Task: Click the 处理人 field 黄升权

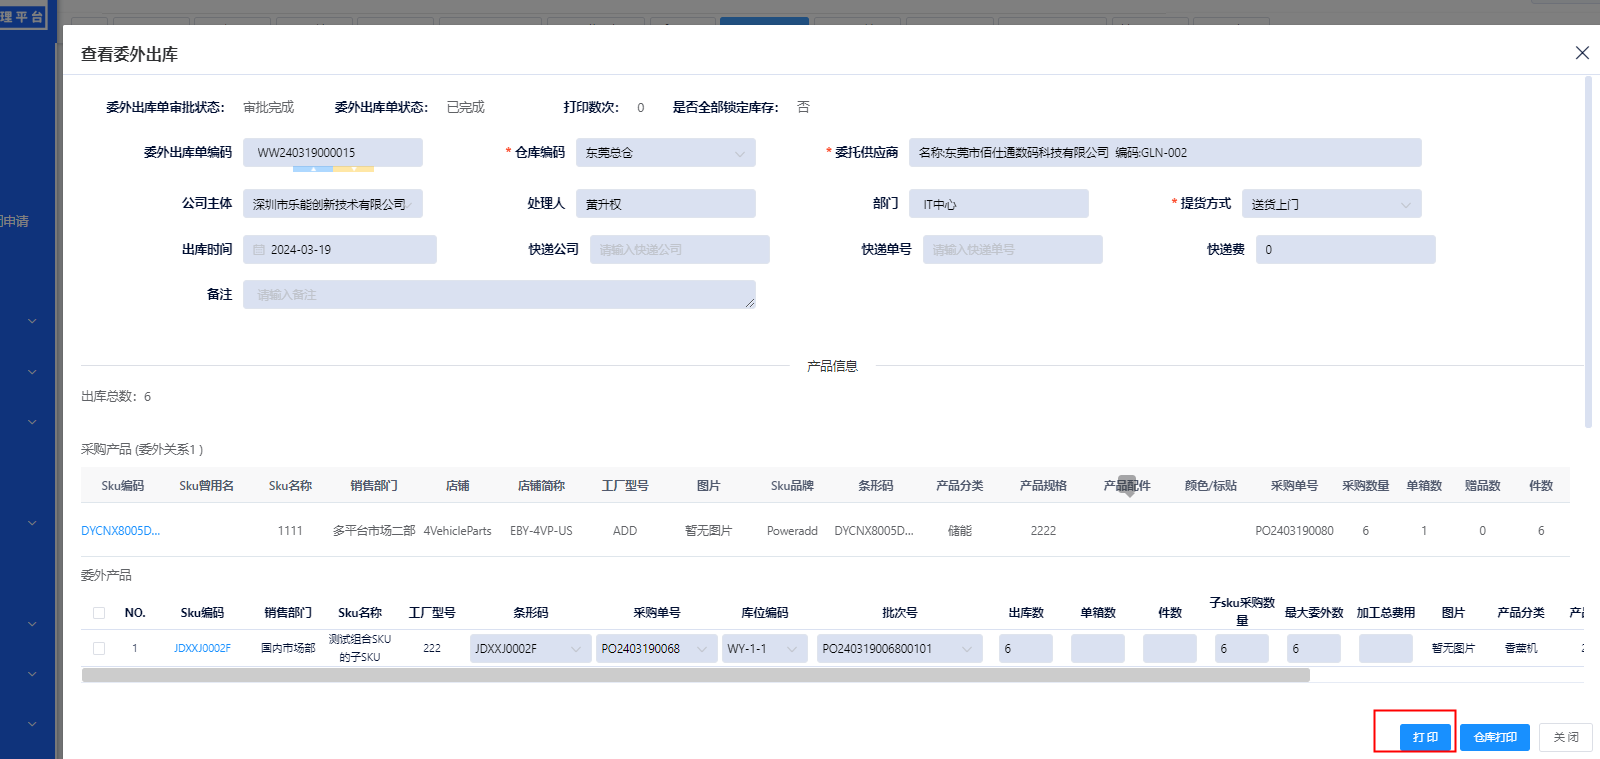Action: click(666, 204)
